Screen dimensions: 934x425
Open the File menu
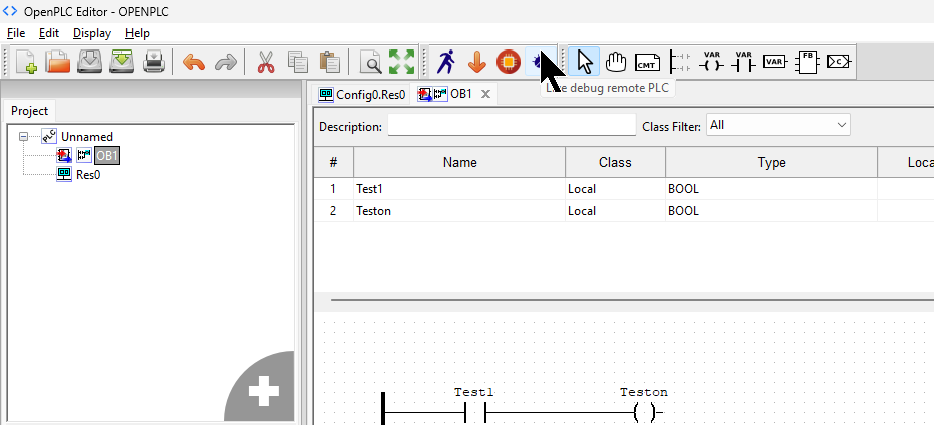point(16,33)
